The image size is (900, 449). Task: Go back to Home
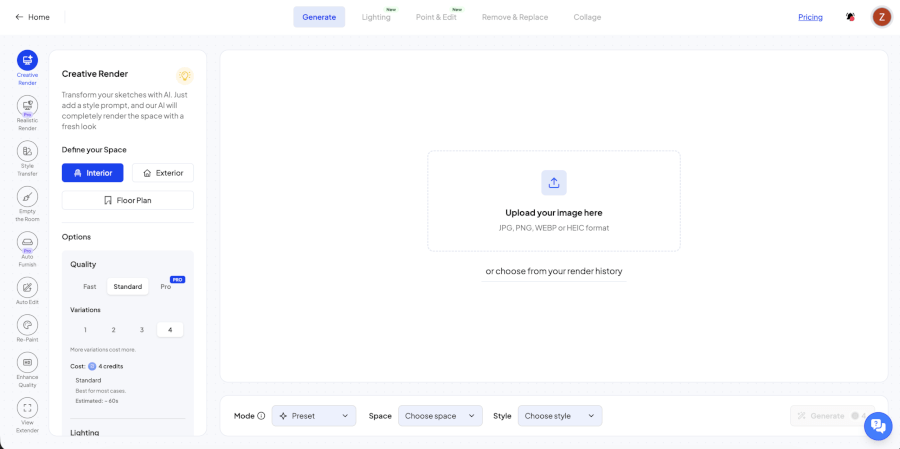33,17
